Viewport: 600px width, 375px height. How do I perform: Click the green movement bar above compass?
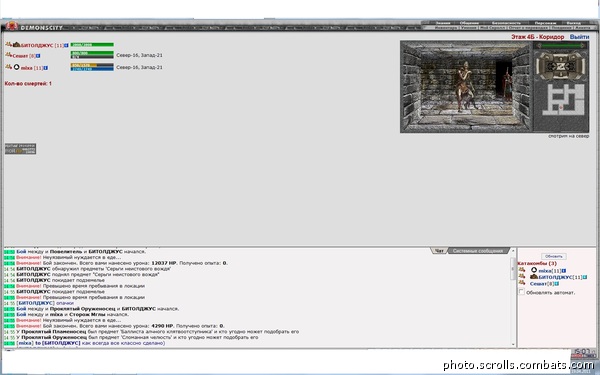(561, 46)
